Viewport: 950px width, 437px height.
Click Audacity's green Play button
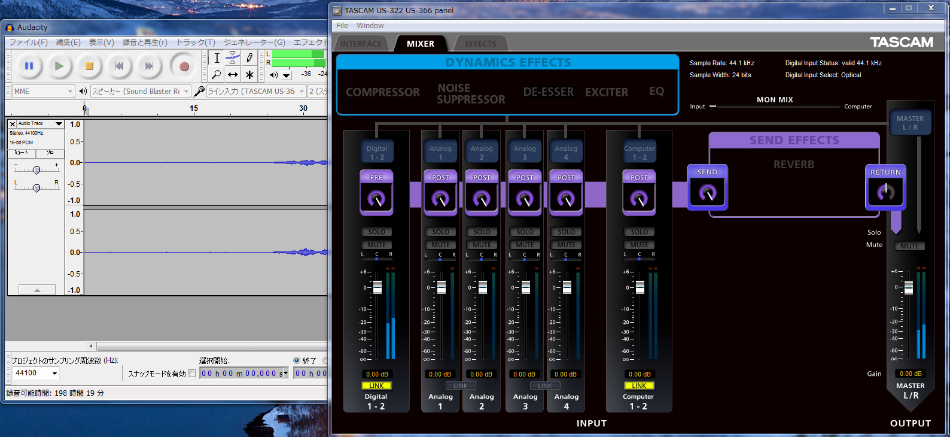(x=59, y=66)
